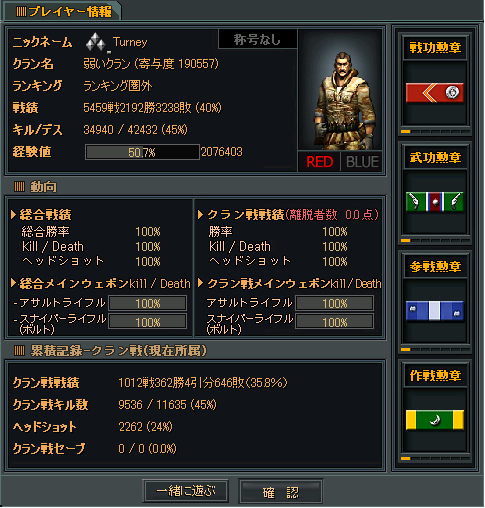Click the 動向 section header icon
Viewport: 485px width, 508px height.
coord(19,187)
